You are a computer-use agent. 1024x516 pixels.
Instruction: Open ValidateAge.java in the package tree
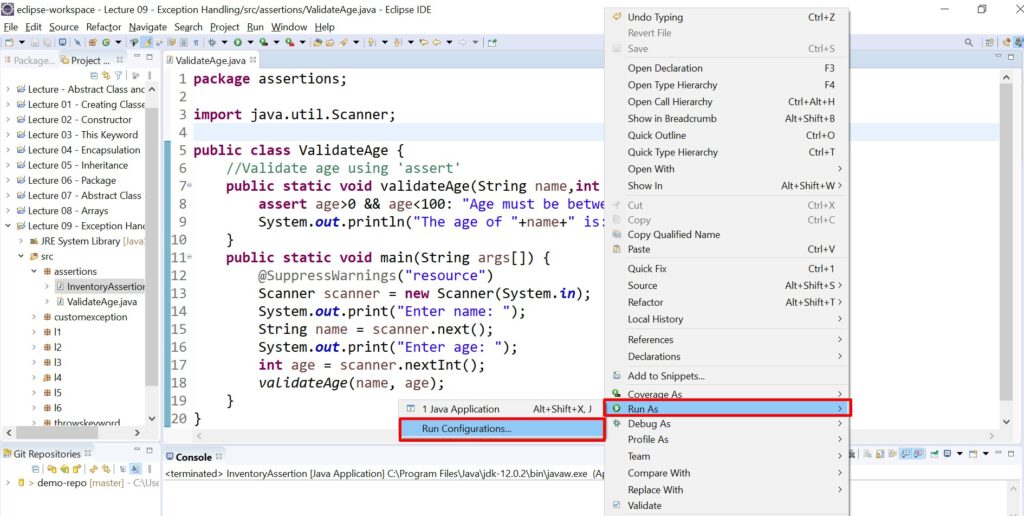101,301
